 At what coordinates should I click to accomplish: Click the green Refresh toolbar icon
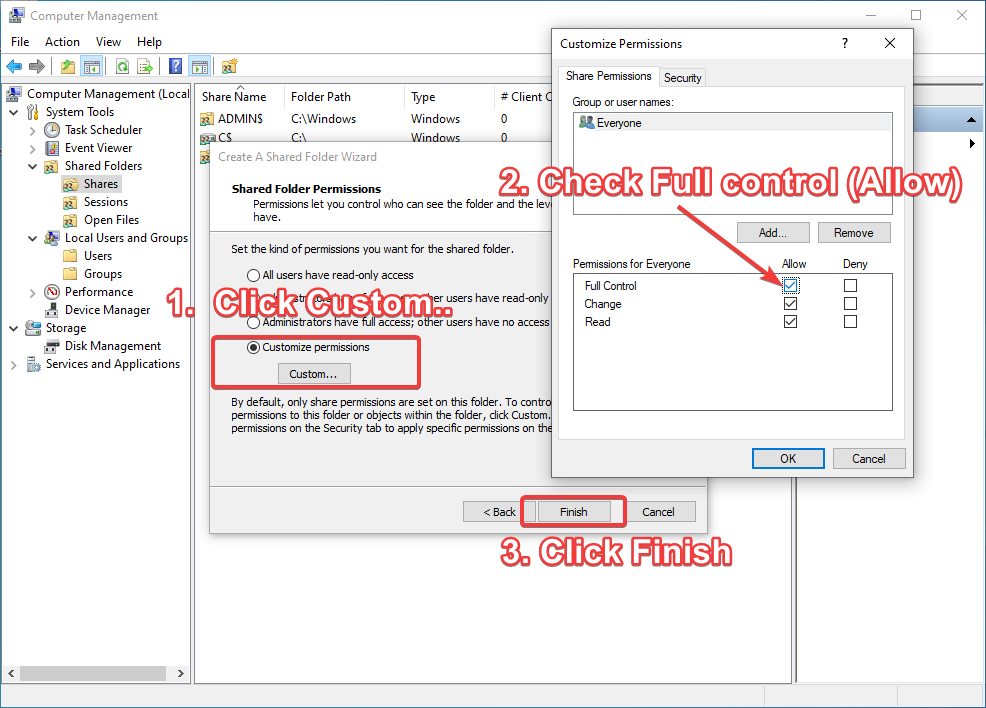pyautogui.click(x=123, y=66)
